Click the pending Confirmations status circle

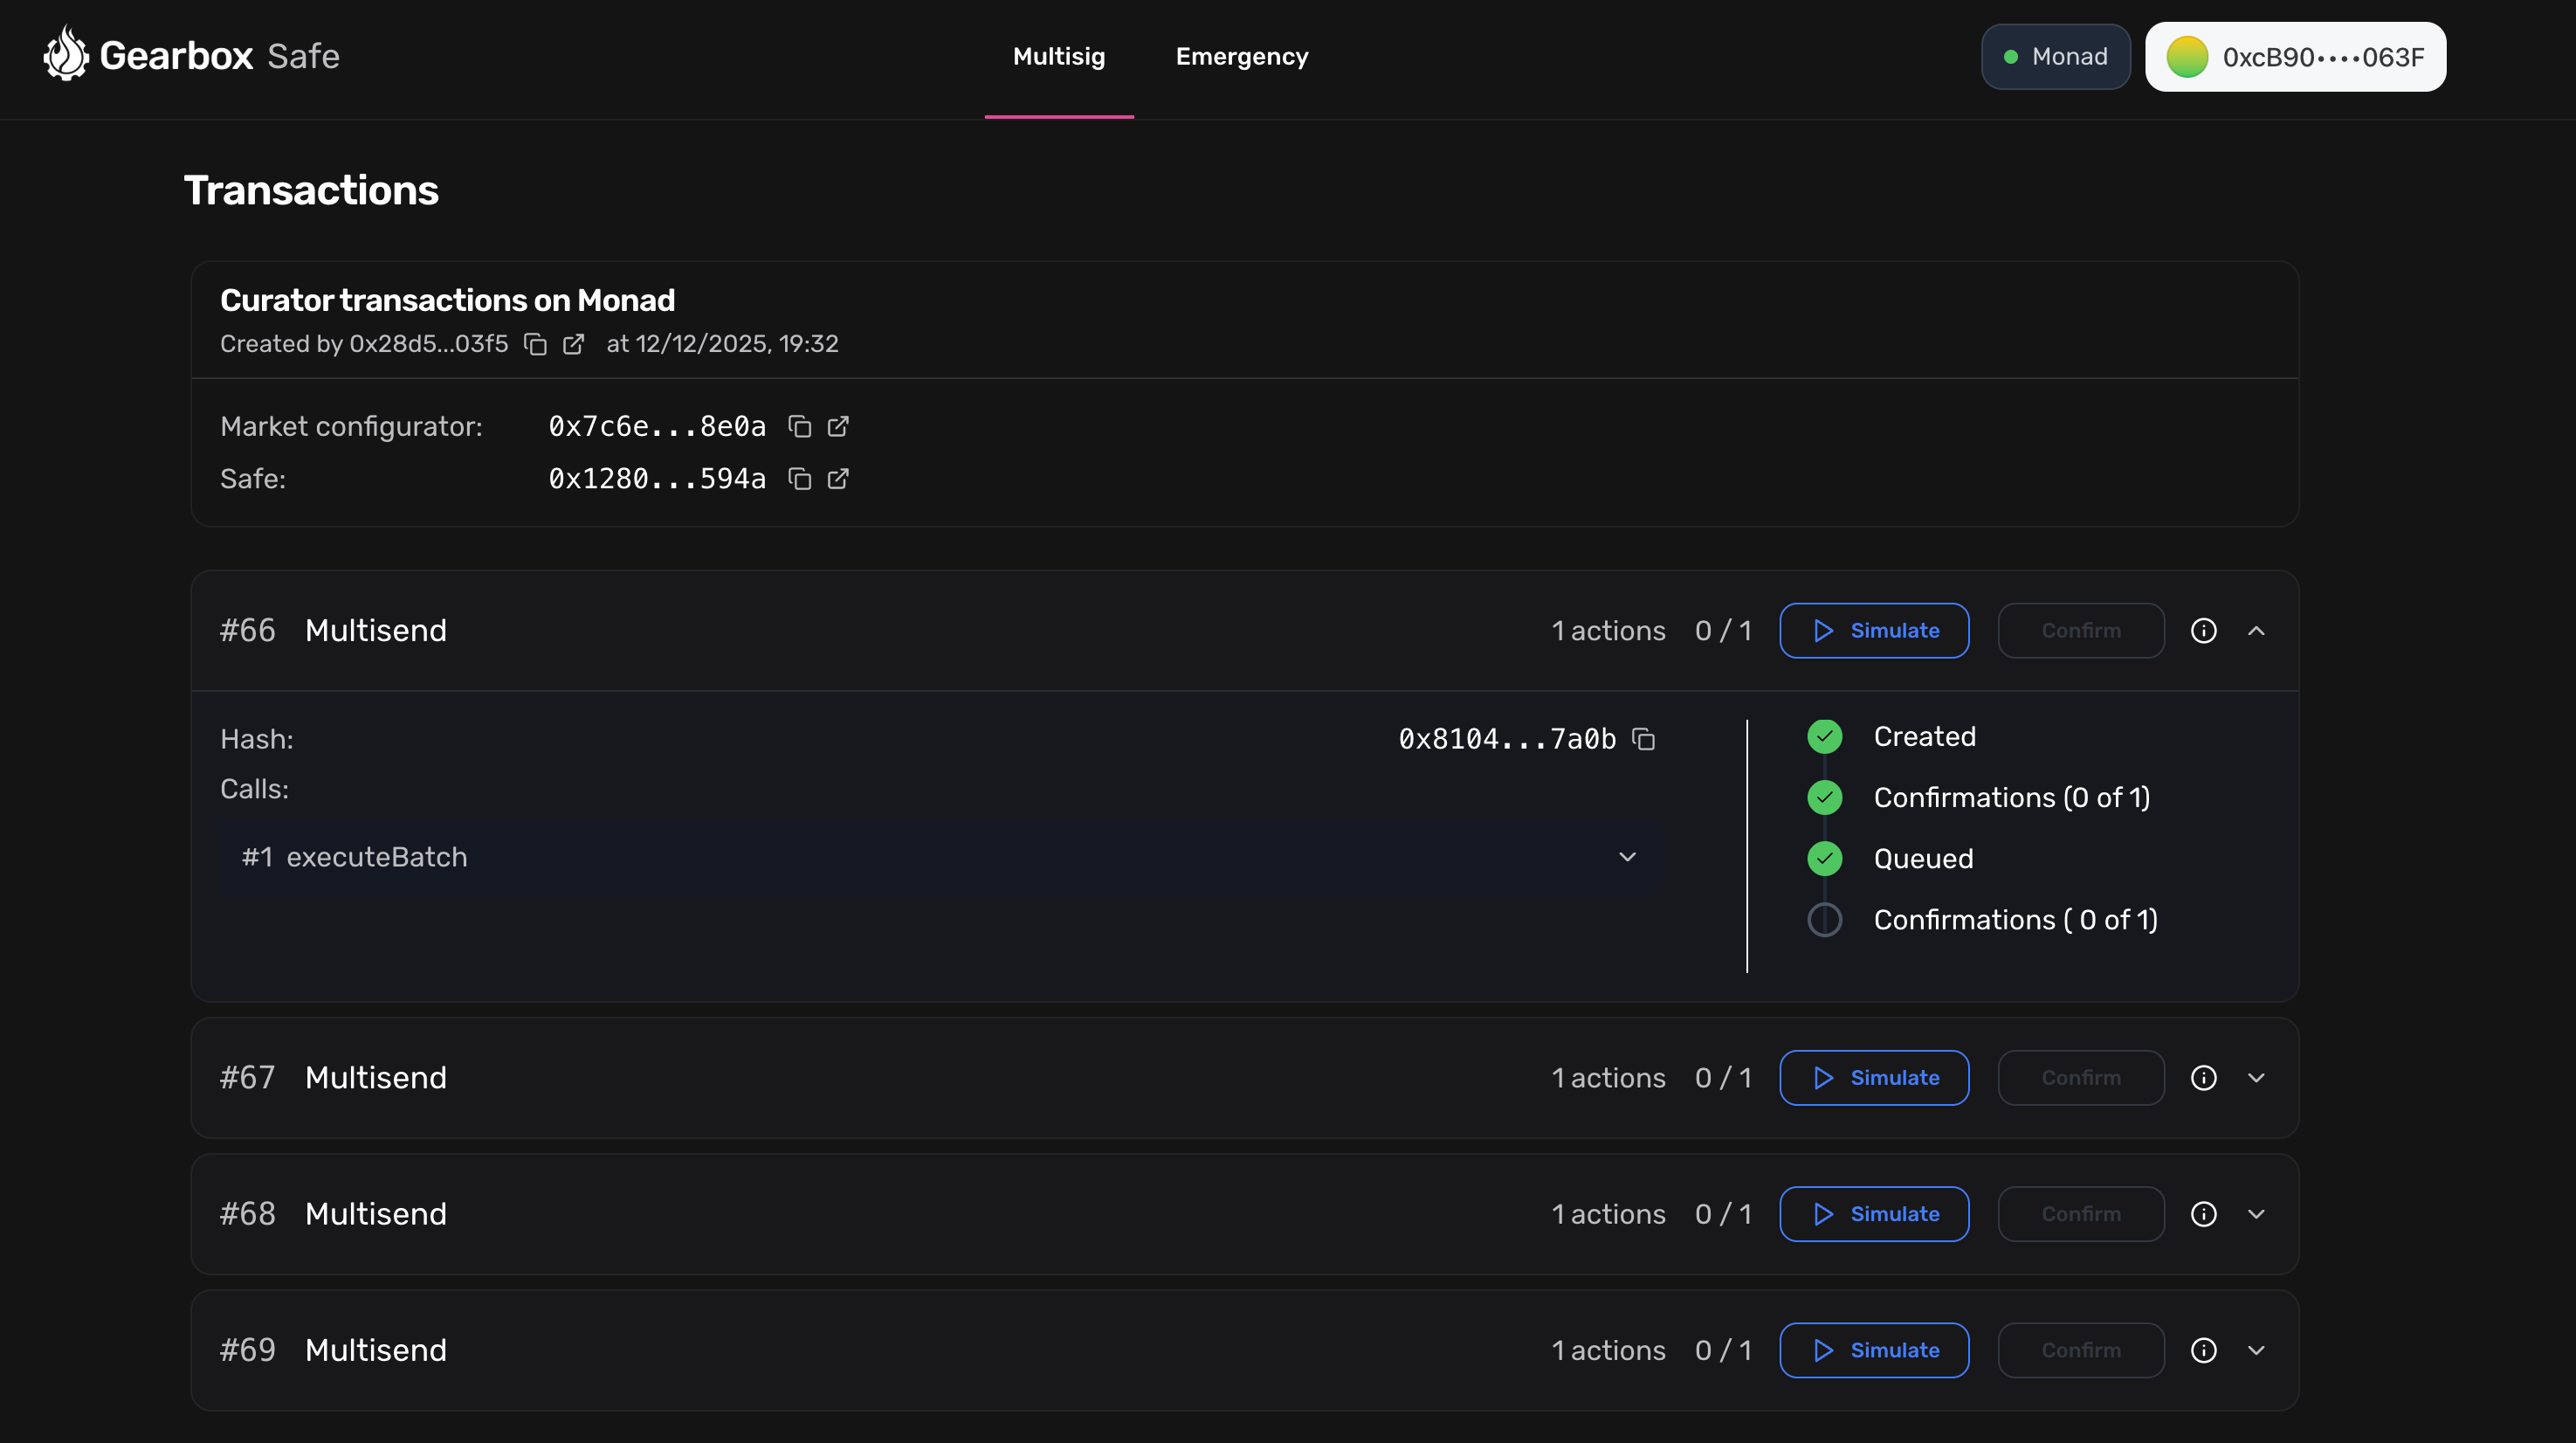click(1824, 920)
